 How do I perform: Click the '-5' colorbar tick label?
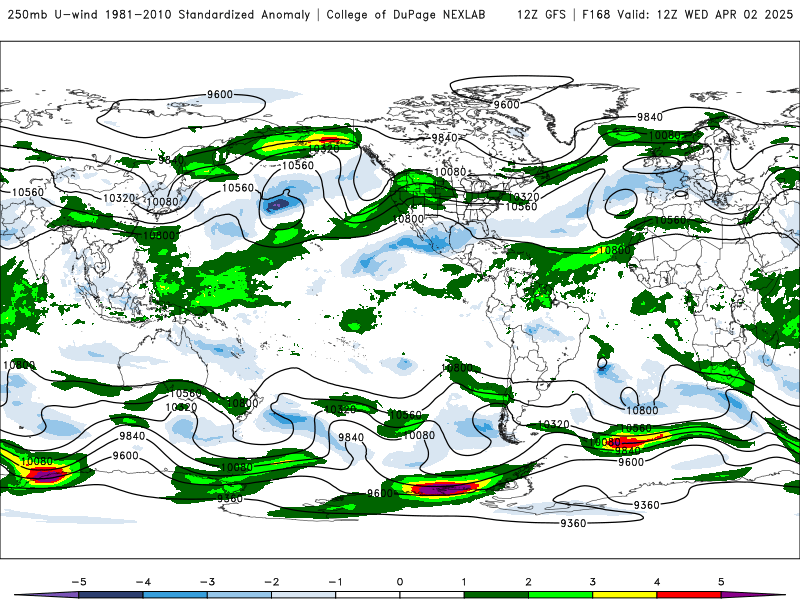click(x=79, y=582)
